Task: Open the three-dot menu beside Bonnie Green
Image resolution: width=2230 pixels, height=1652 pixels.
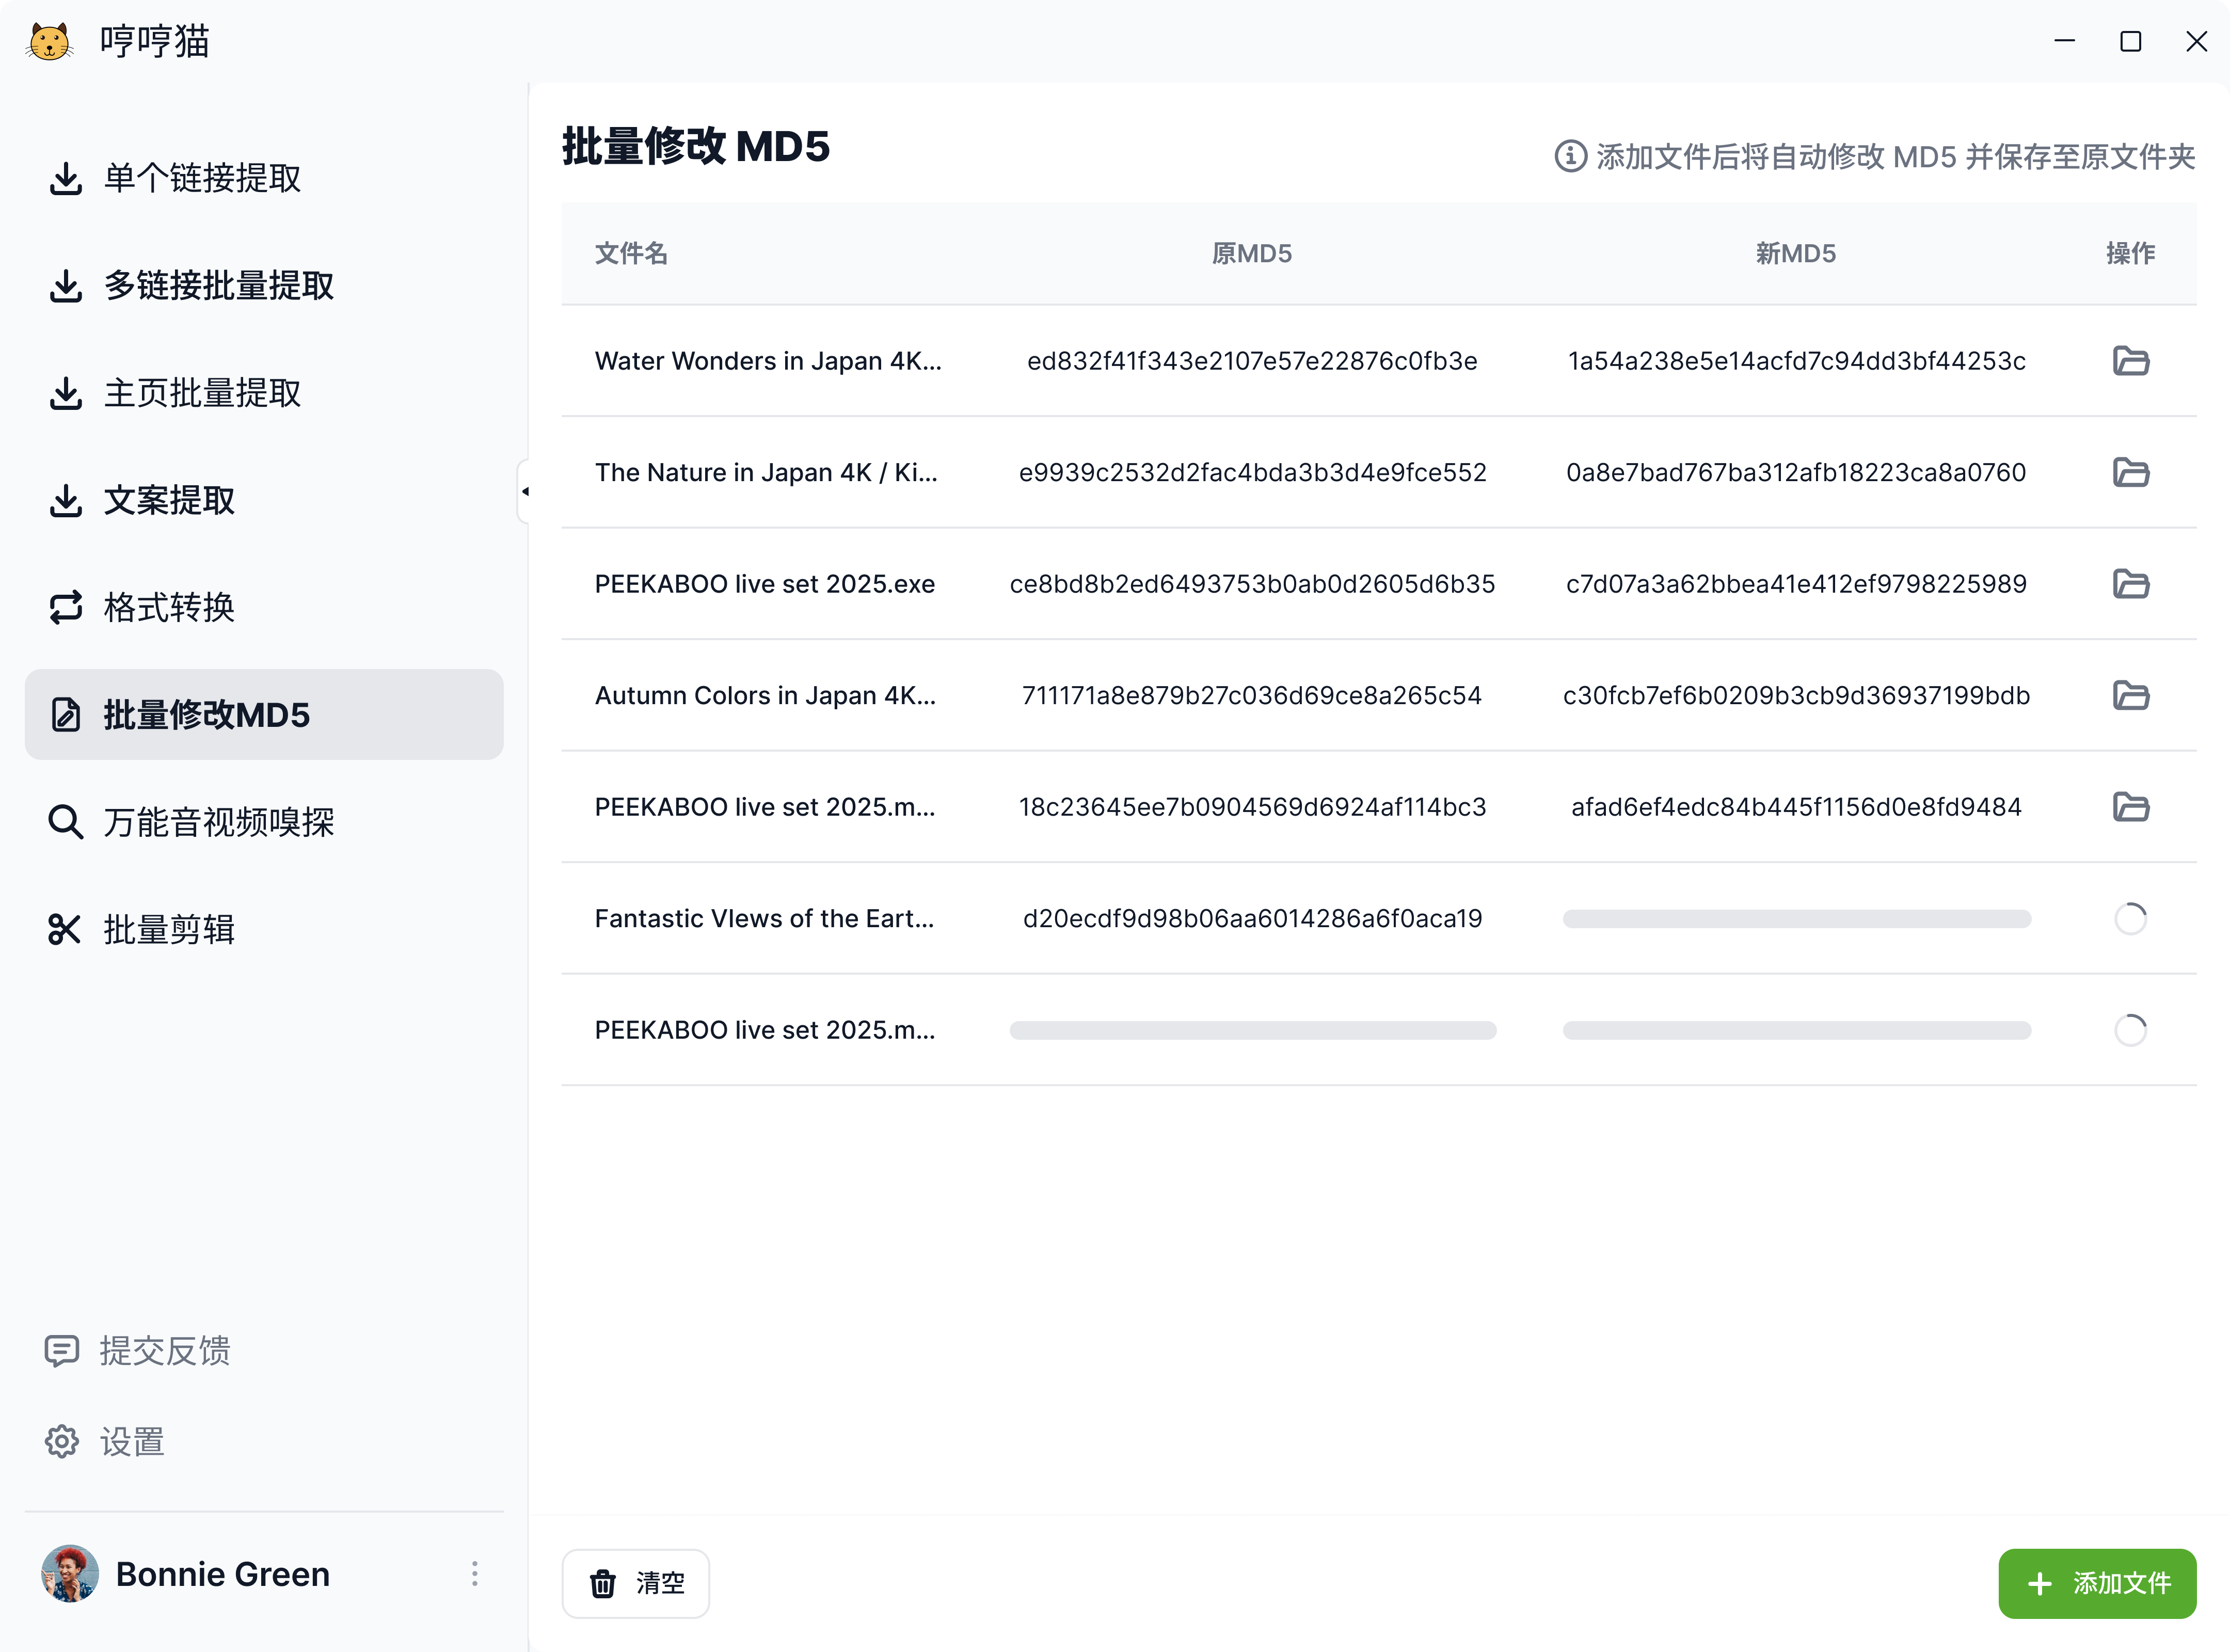Action: tap(475, 1573)
